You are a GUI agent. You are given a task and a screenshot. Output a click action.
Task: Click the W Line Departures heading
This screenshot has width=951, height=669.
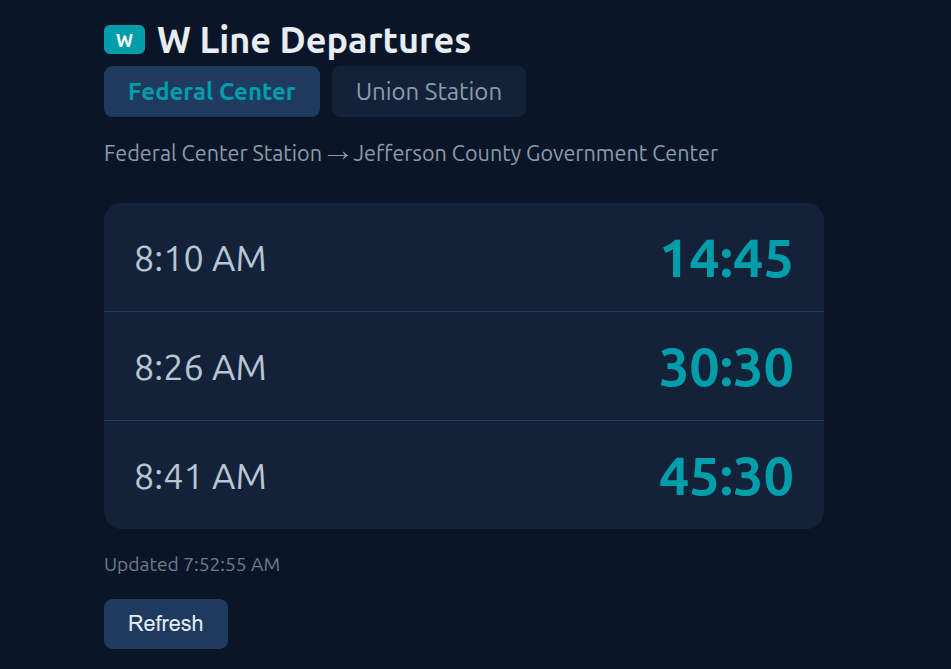[313, 40]
